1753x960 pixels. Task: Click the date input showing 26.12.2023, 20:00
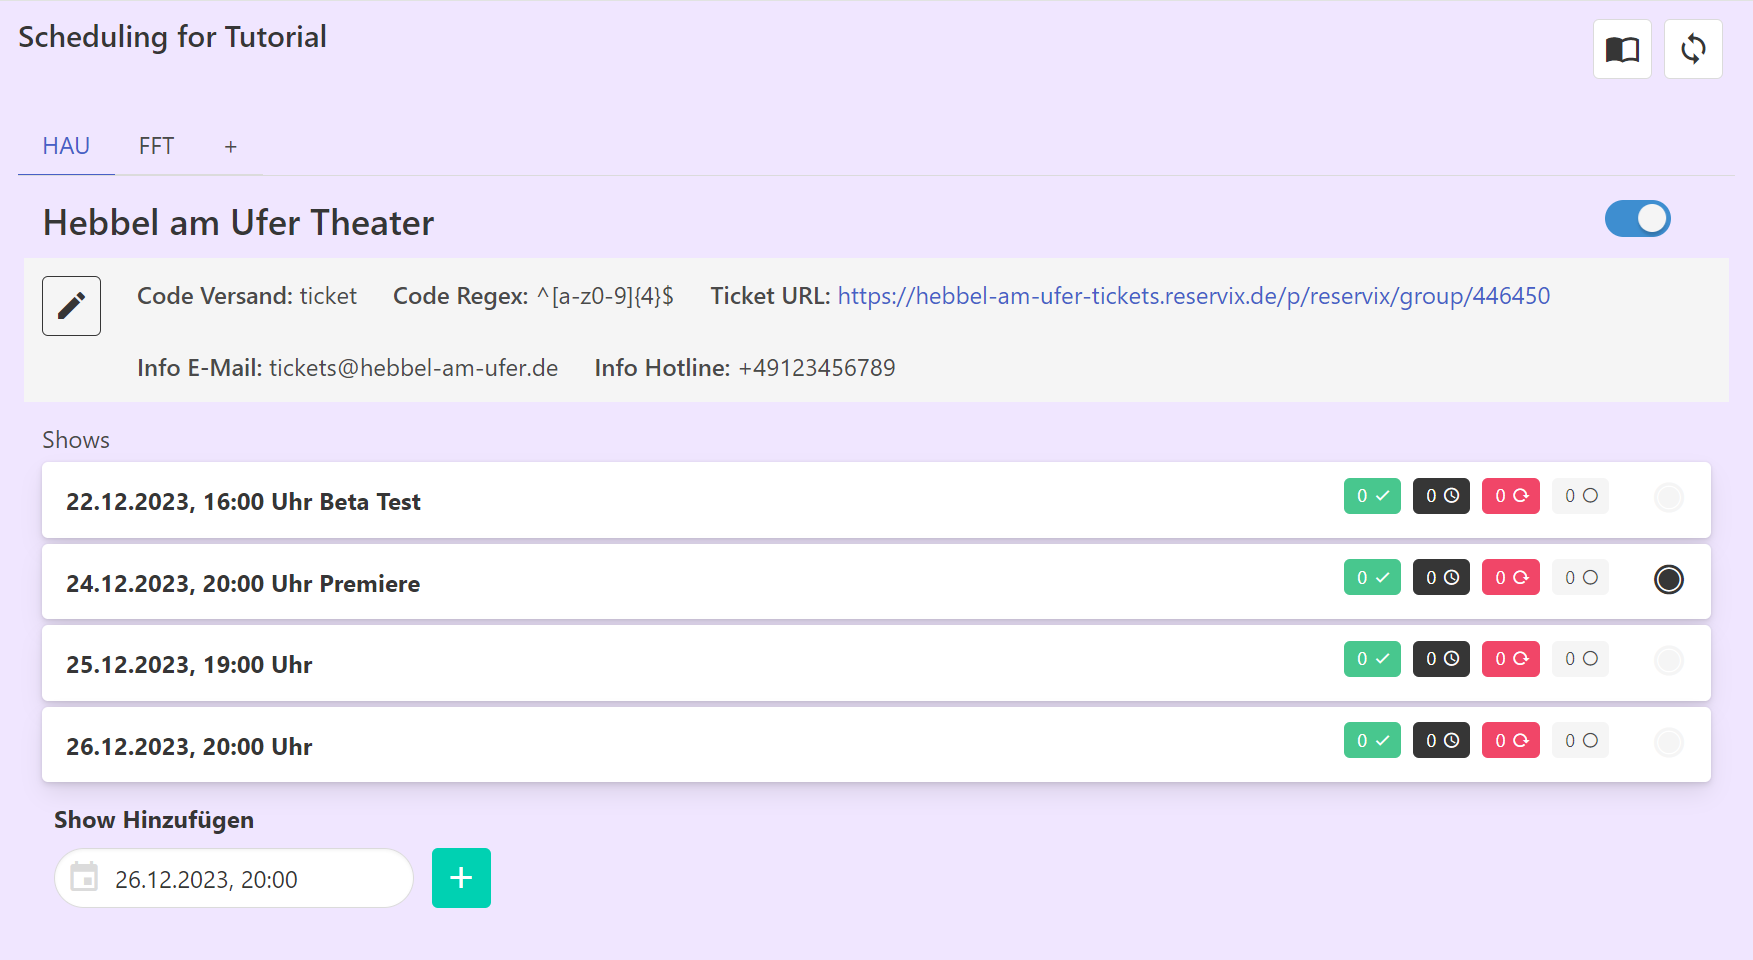(234, 878)
